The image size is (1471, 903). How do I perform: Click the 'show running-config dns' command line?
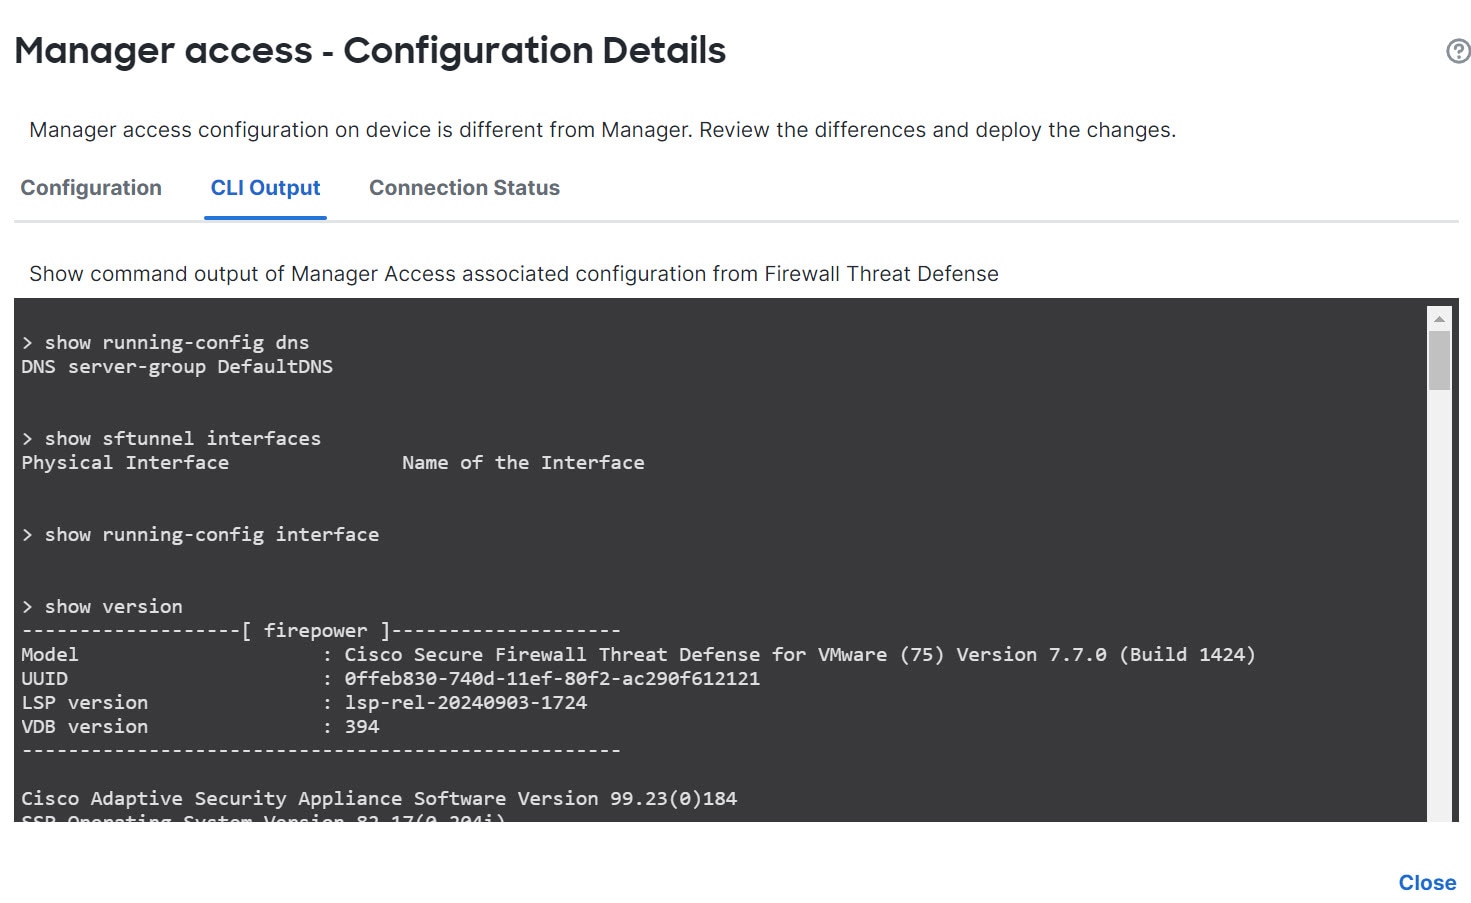click(165, 343)
